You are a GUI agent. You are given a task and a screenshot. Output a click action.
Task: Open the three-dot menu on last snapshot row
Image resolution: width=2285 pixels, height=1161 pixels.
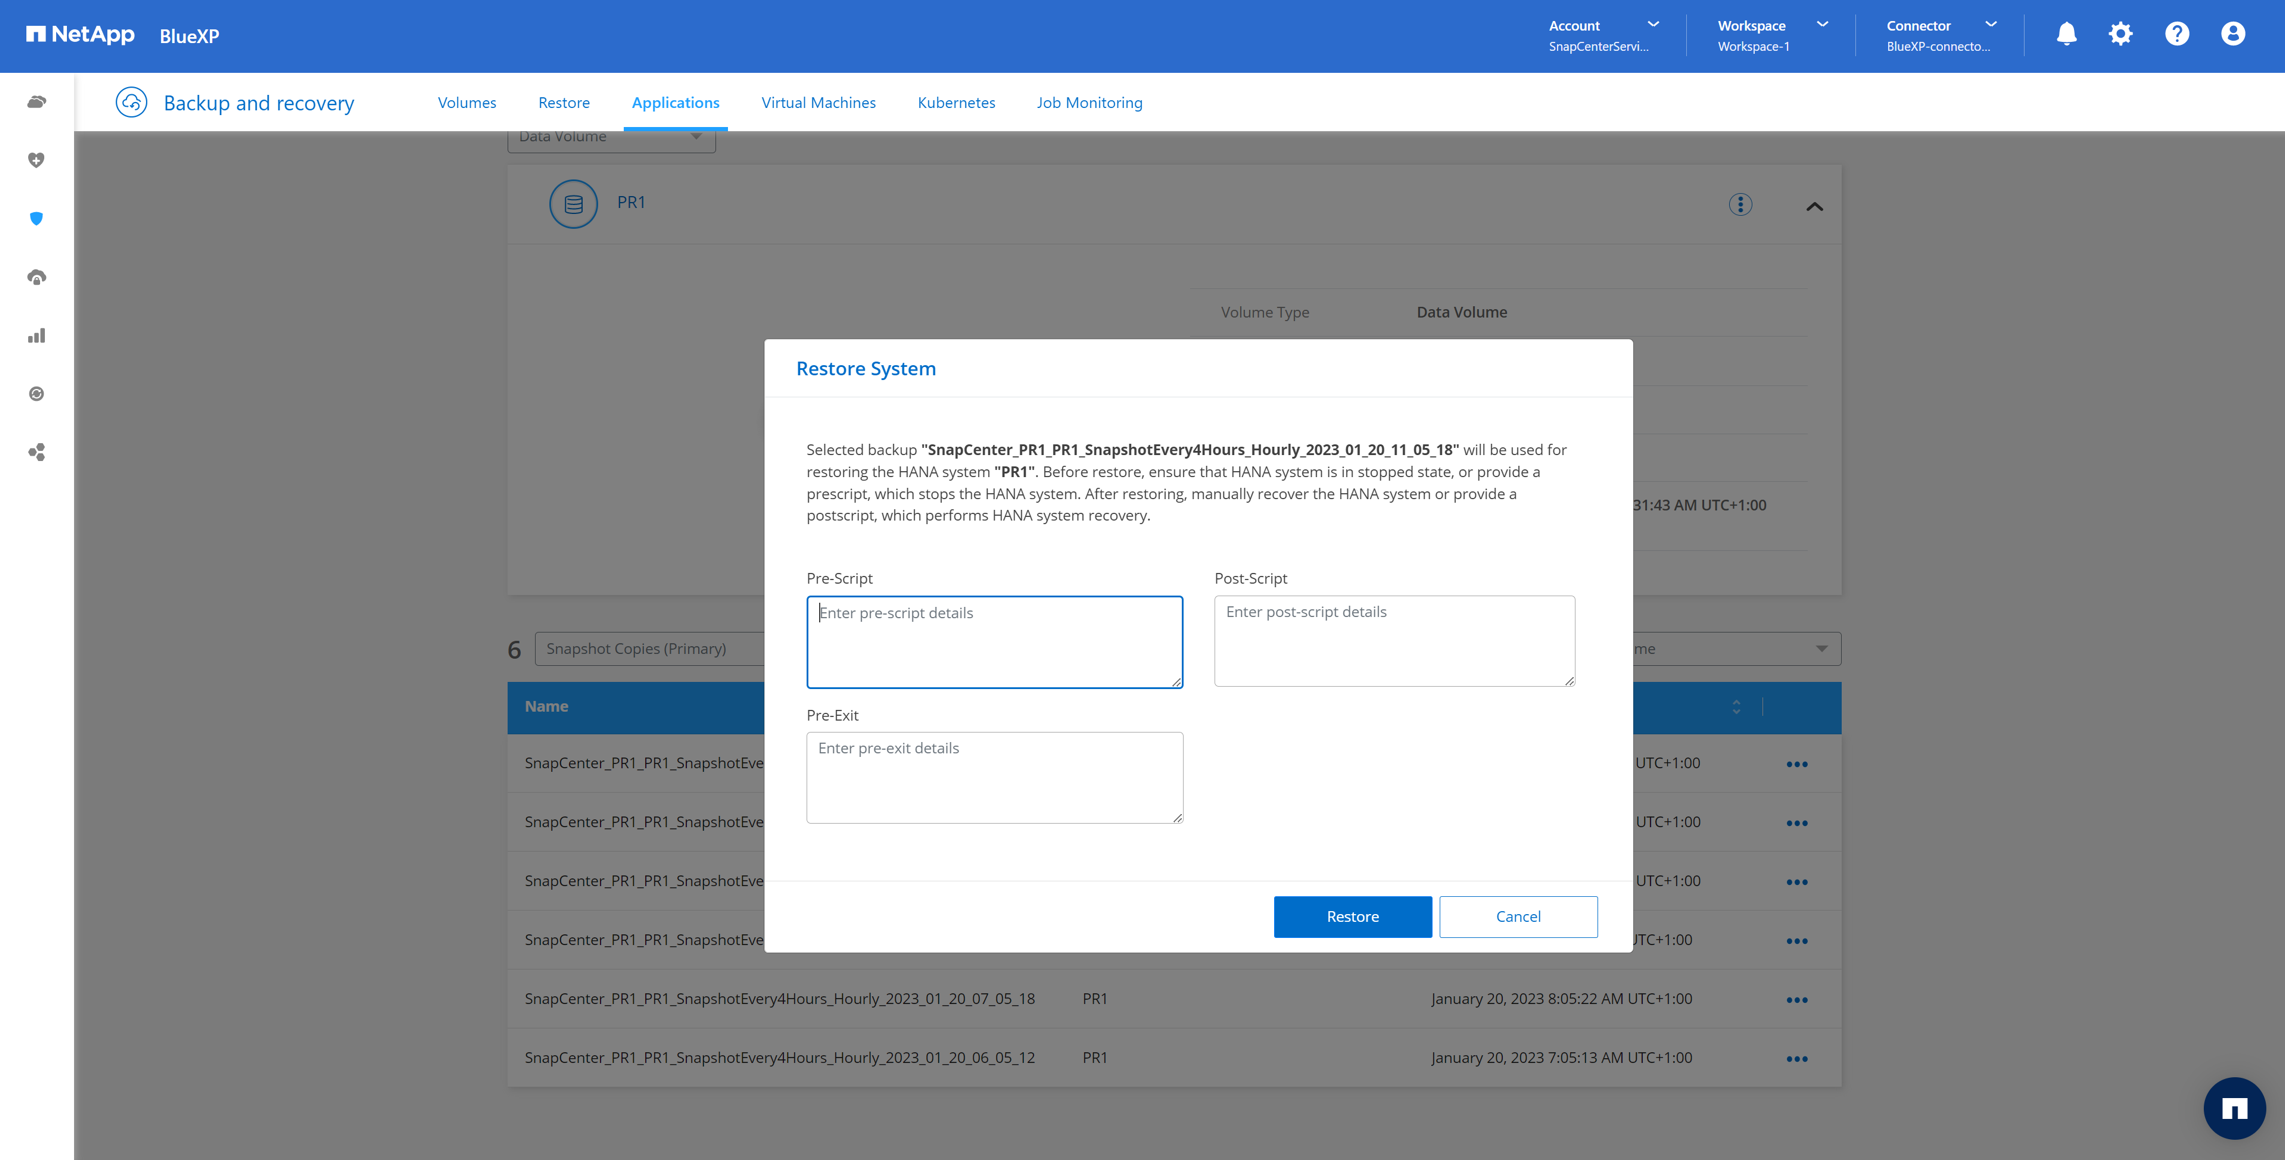(x=1796, y=1058)
